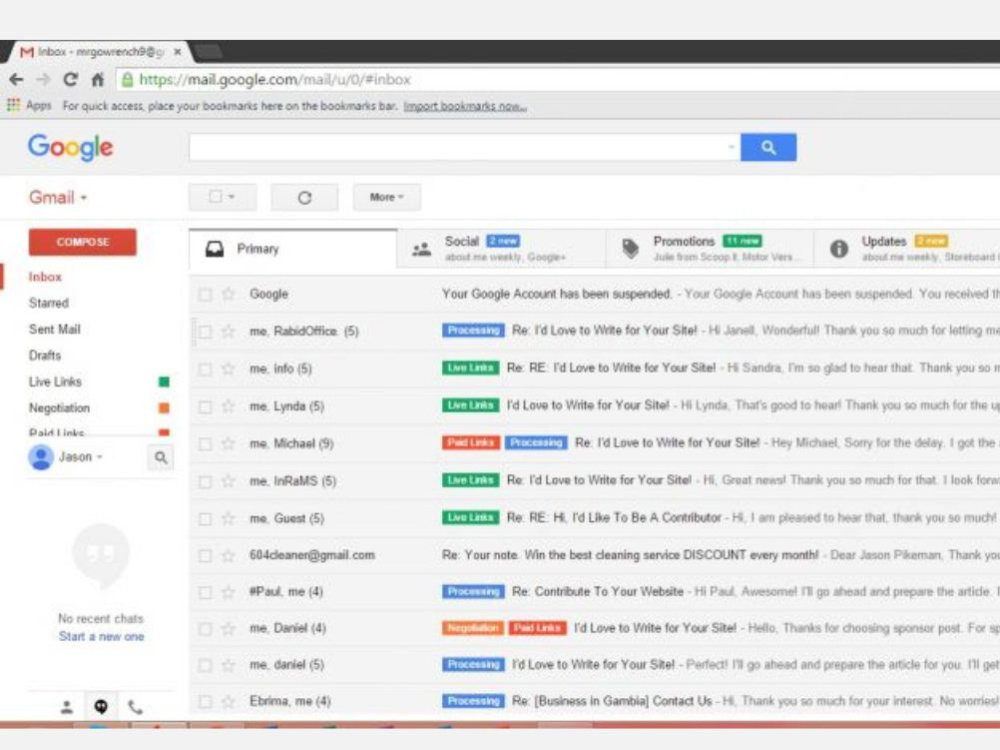Switch to the Primary tab

[x=293, y=249]
